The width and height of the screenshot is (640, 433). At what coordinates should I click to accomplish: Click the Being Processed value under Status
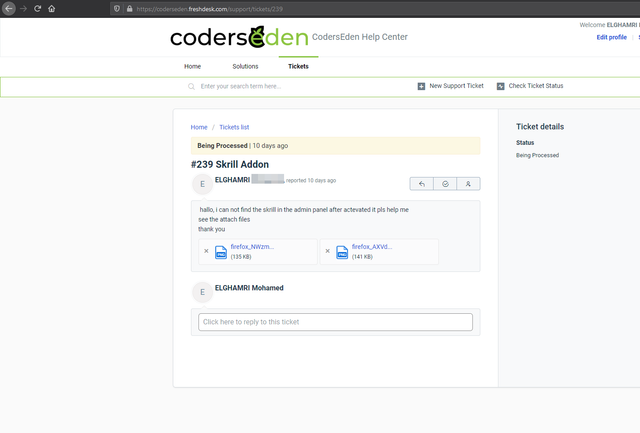tap(538, 155)
